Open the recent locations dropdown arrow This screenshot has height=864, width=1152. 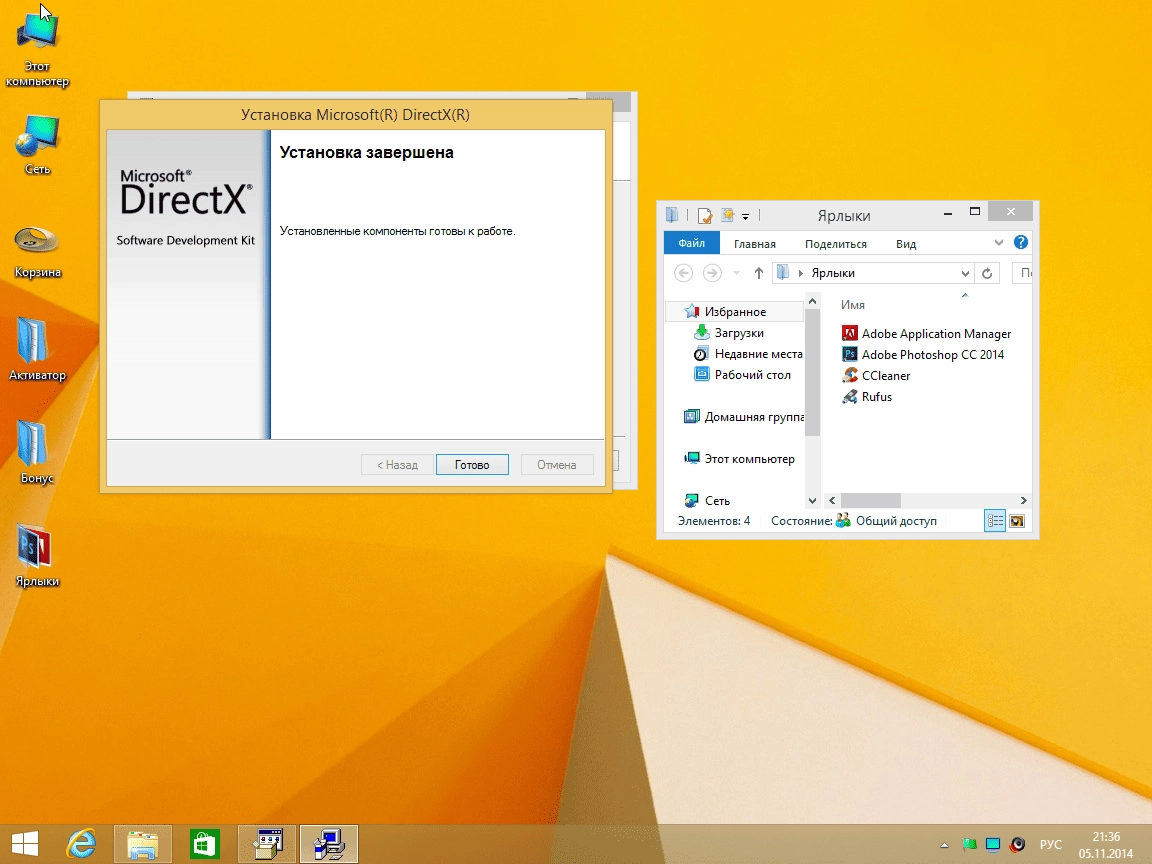click(x=736, y=273)
